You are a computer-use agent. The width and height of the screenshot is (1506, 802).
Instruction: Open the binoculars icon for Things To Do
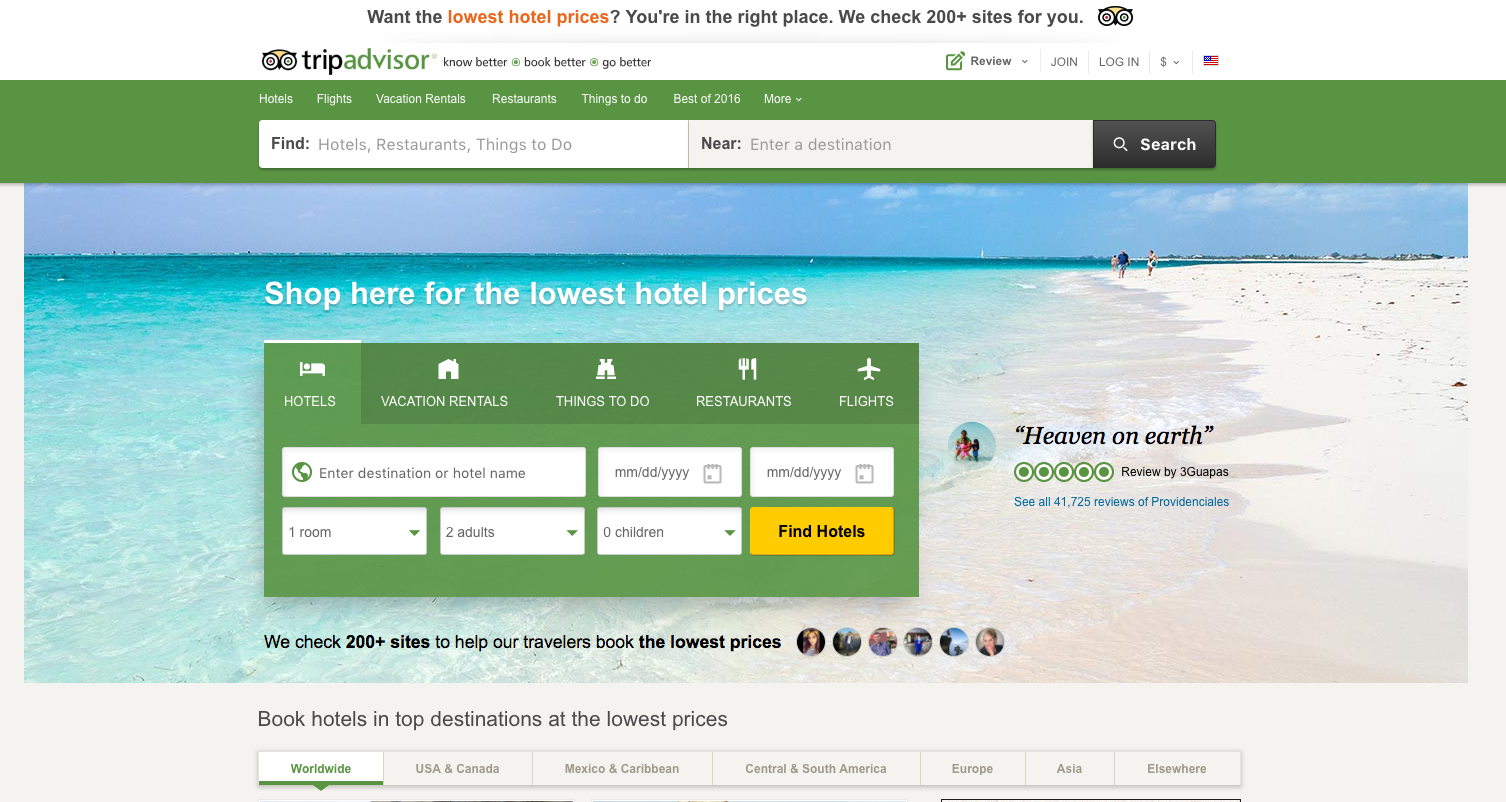[605, 369]
